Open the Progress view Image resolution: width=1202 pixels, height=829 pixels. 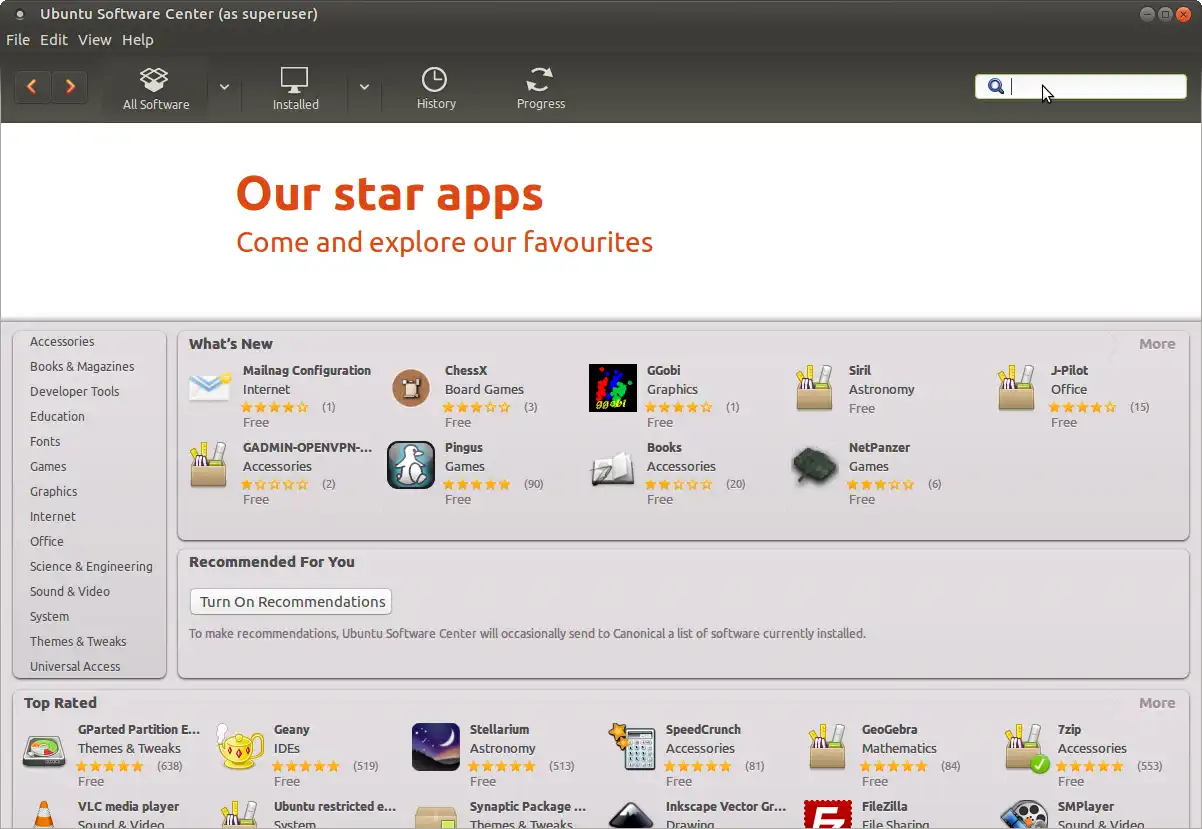[x=541, y=88]
